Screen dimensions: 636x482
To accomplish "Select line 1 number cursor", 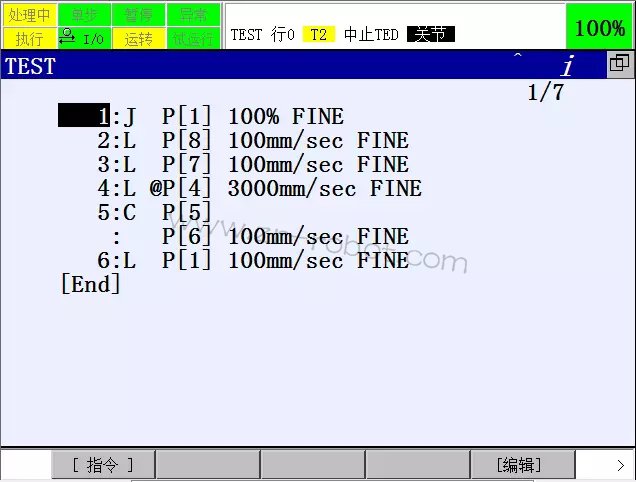I will pos(84,115).
